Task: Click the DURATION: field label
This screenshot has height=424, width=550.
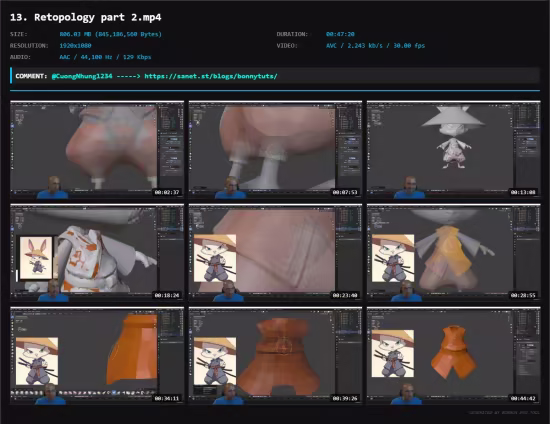Action: click(x=292, y=34)
